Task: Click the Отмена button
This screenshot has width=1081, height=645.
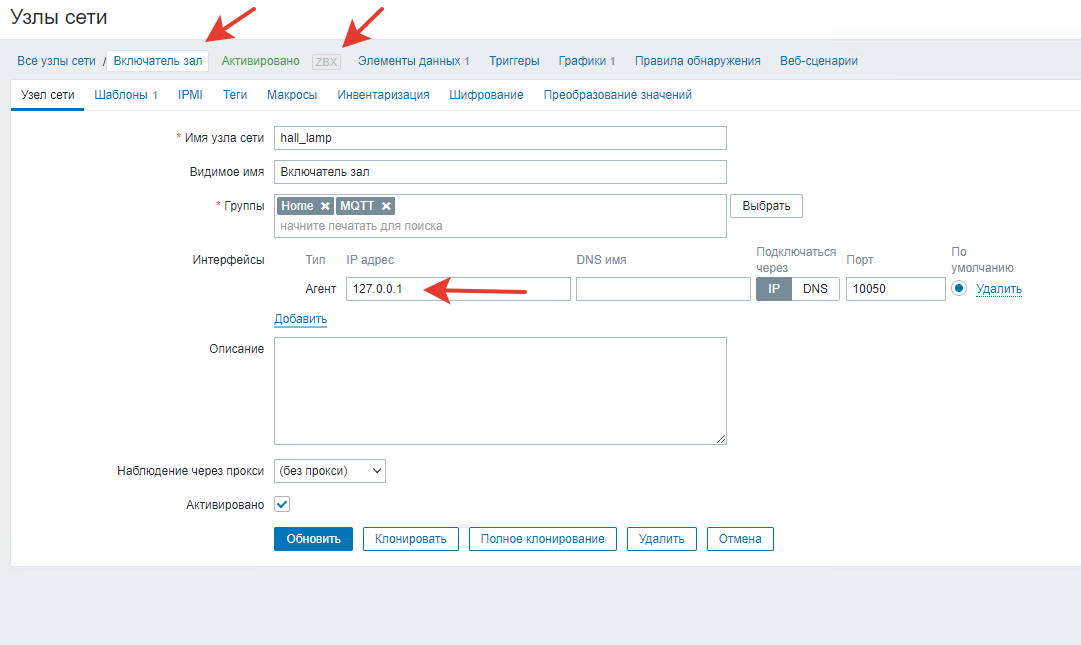Action: coord(740,539)
